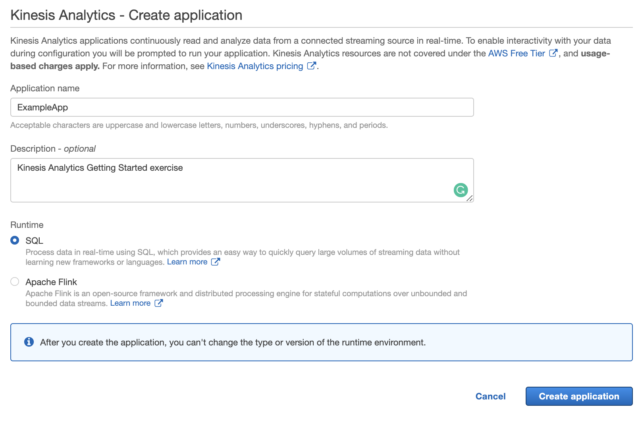Click the Application name label

click(x=45, y=88)
